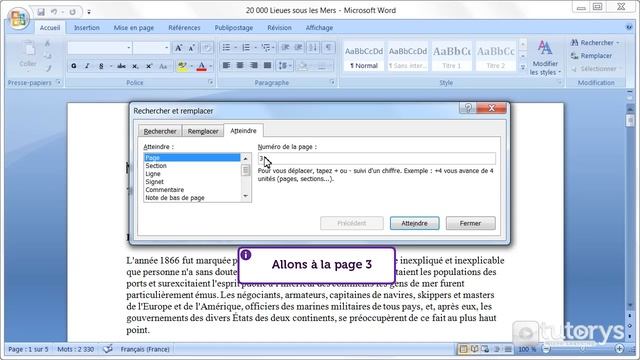
Task: Sort the paragraph with the A-Z icon
Action: coord(313,48)
